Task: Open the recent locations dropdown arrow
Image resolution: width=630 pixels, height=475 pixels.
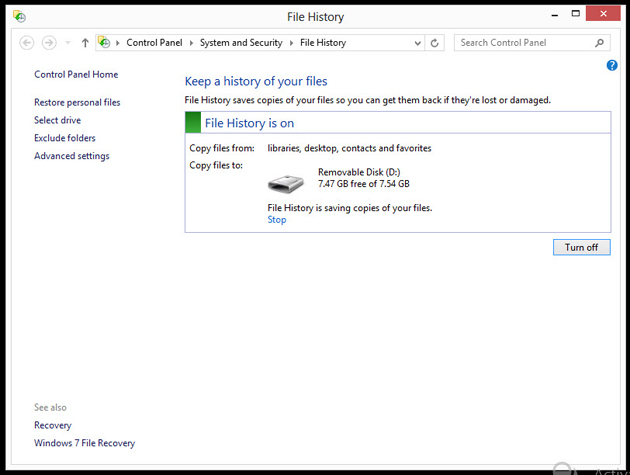Action: pyautogui.click(x=68, y=43)
